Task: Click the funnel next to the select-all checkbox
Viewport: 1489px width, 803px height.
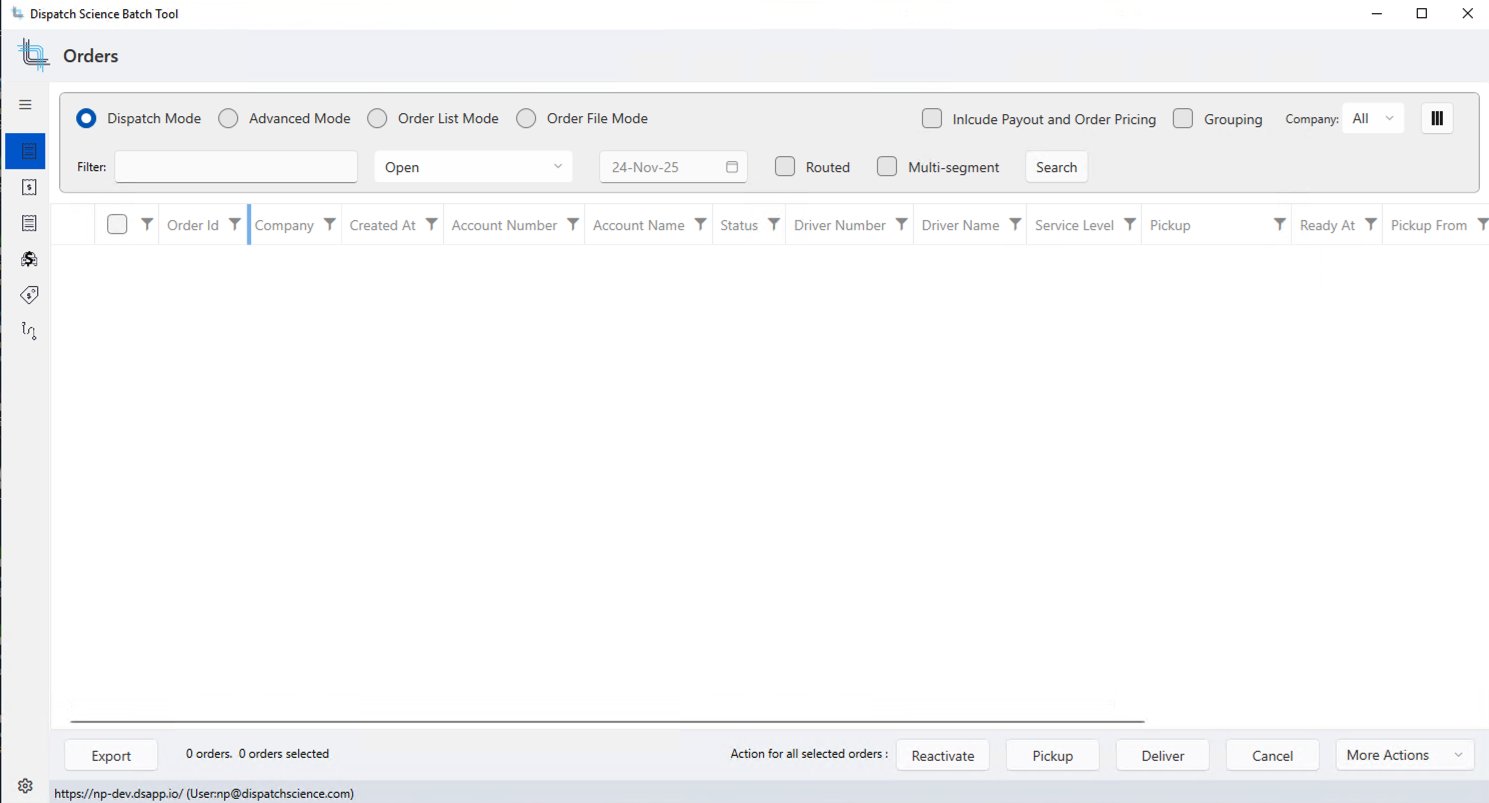Action: tap(147, 225)
